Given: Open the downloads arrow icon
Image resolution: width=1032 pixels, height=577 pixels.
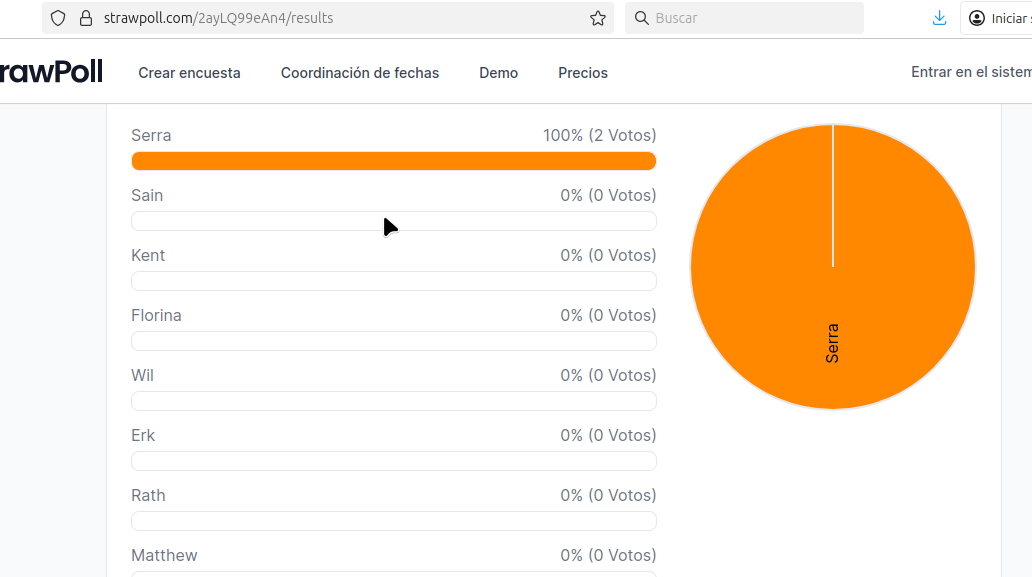Looking at the screenshot, I should tap(939, 18).
